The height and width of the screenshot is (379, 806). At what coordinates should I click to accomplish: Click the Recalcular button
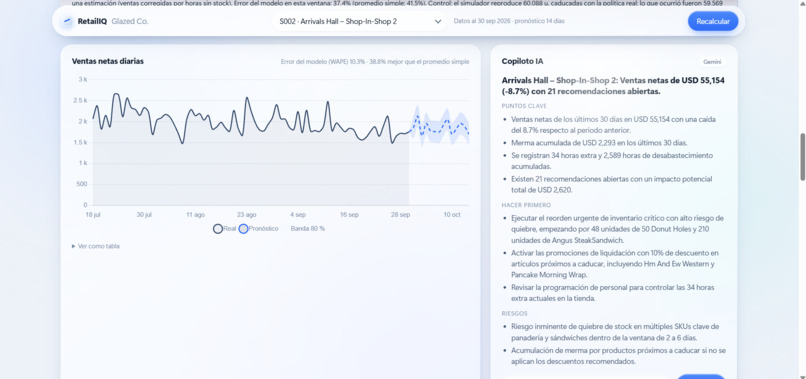712,22
